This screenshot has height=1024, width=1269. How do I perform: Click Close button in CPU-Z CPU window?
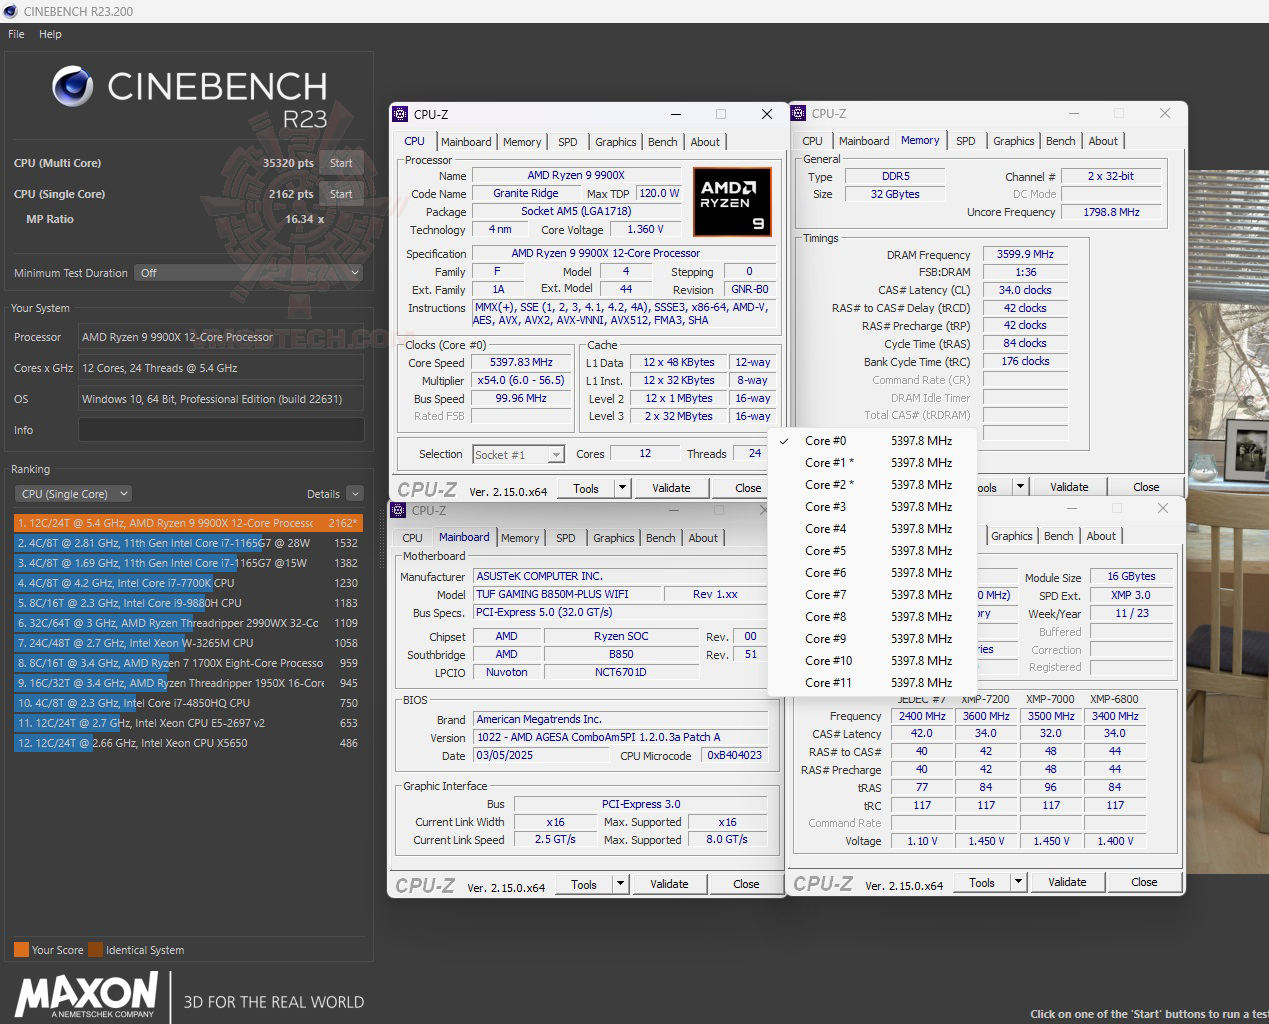pos(748,488)
